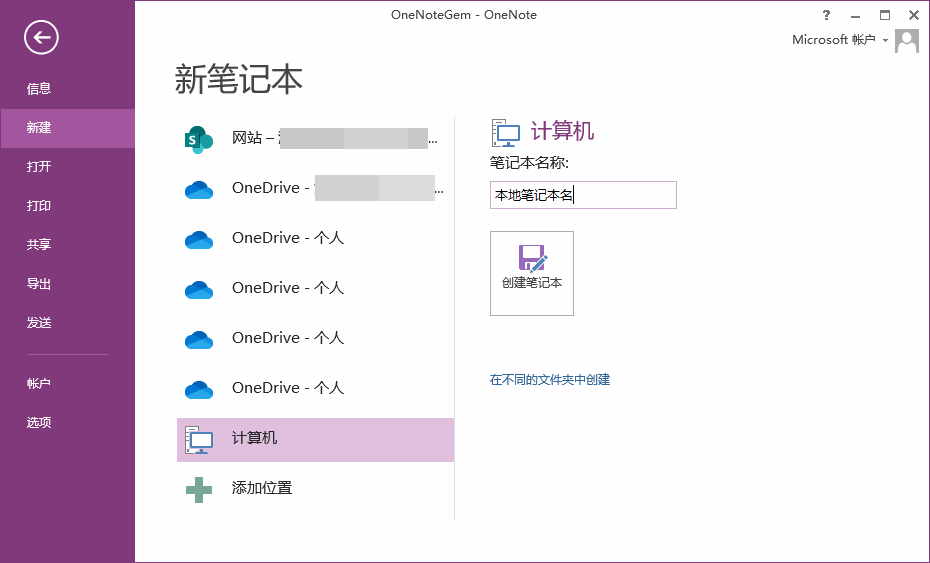Image resolution: width=930 pixels, height=563 pixels.
Task: Open the Microsoft 帐户 dropdown
Action: tap(840, 40)
